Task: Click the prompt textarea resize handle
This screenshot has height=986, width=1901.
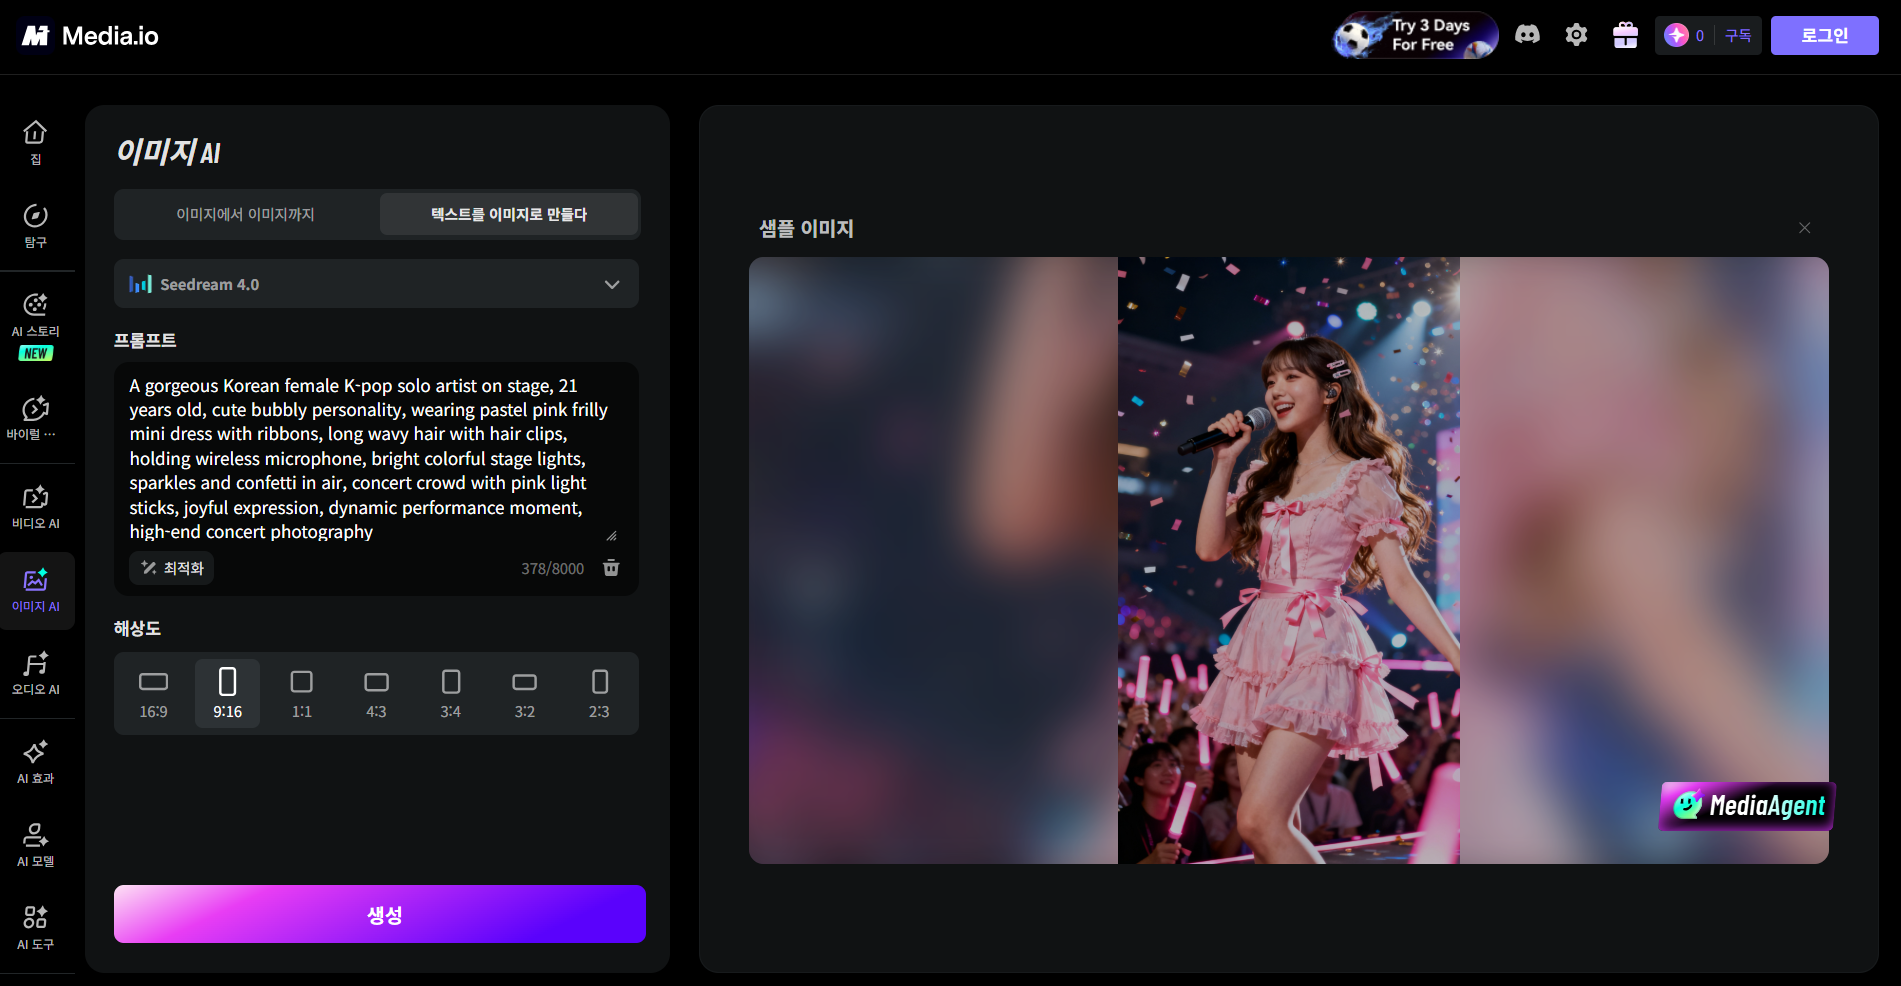Action: [x=611, y=535]
